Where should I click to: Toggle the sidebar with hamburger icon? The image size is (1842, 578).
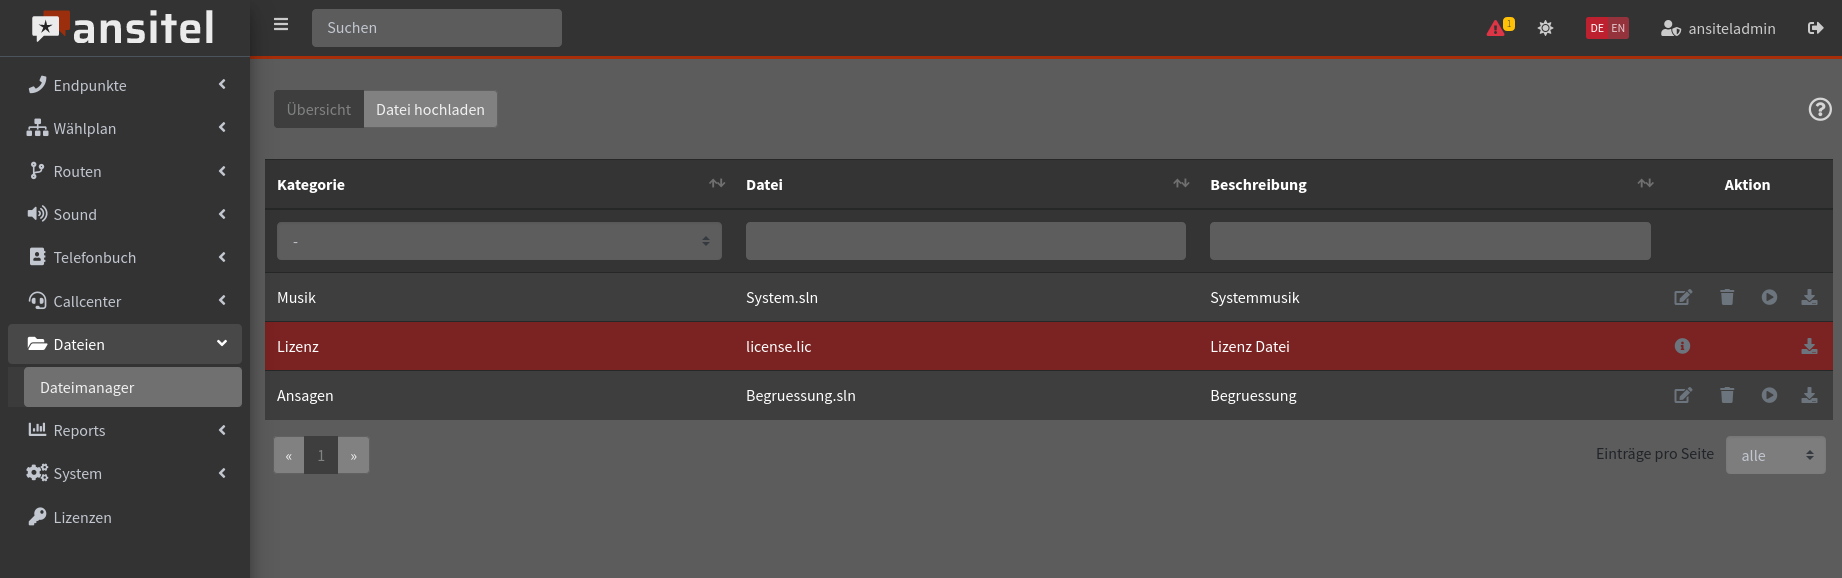[281, 25]
